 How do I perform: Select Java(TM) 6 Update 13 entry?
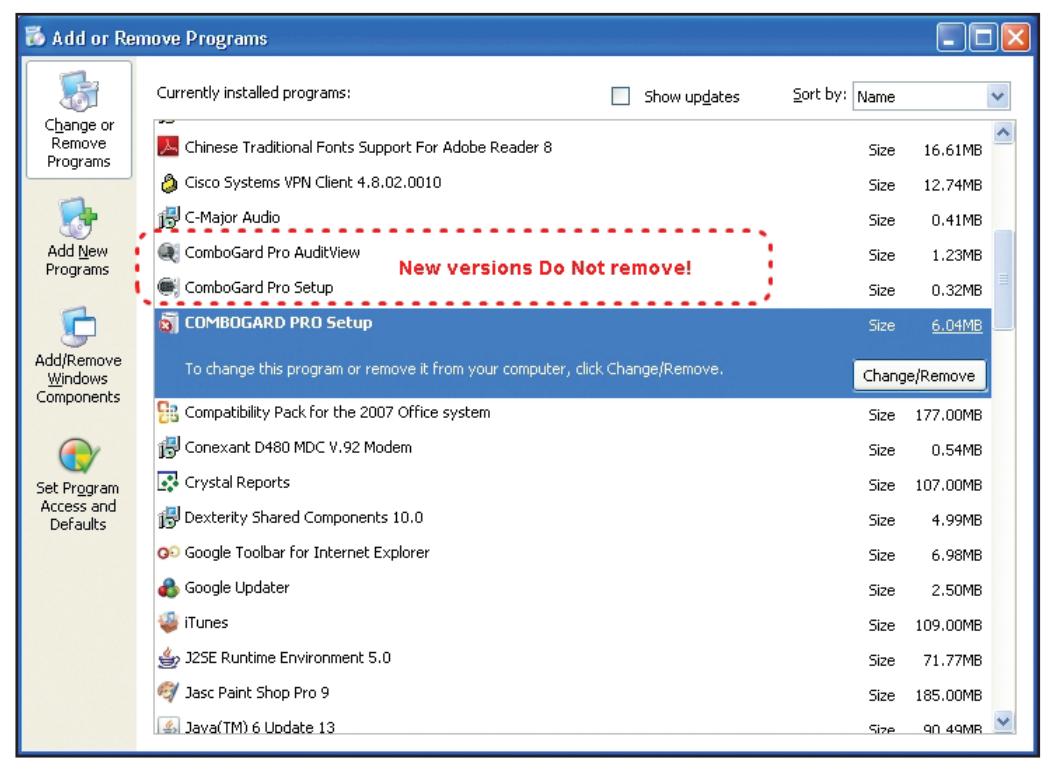(573, 723)
